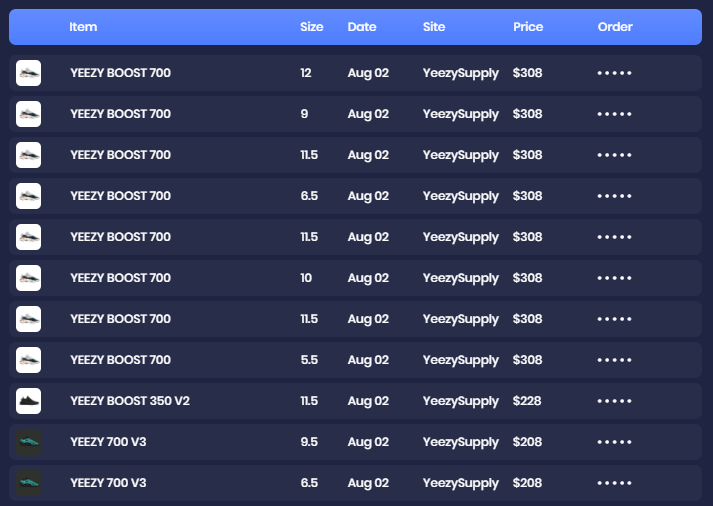Viewport: 713px width, 506px height.
Task: Click Aug 02 date in the size 9 row
Action: [368, 114]
